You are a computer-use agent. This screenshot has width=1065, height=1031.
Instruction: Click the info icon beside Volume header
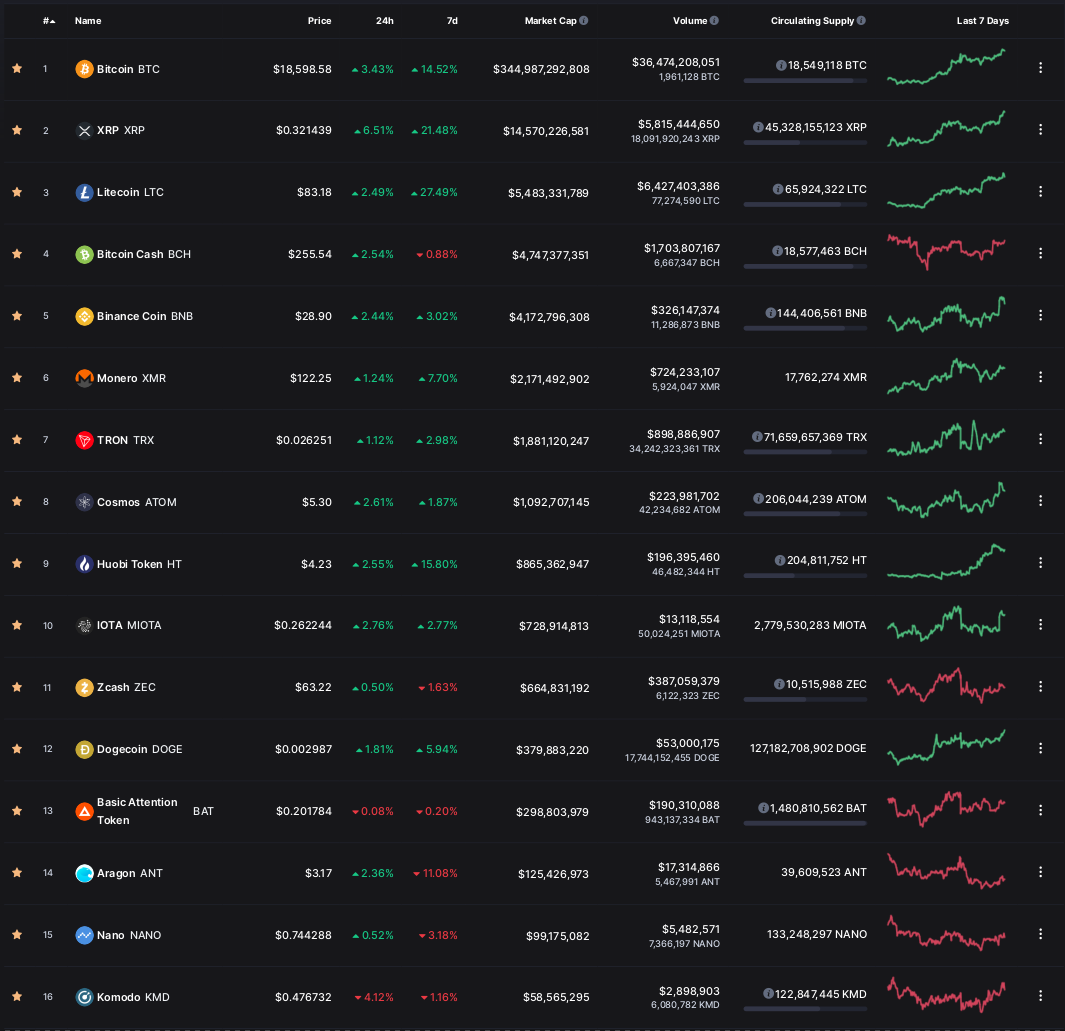click(x=715, y=21)
